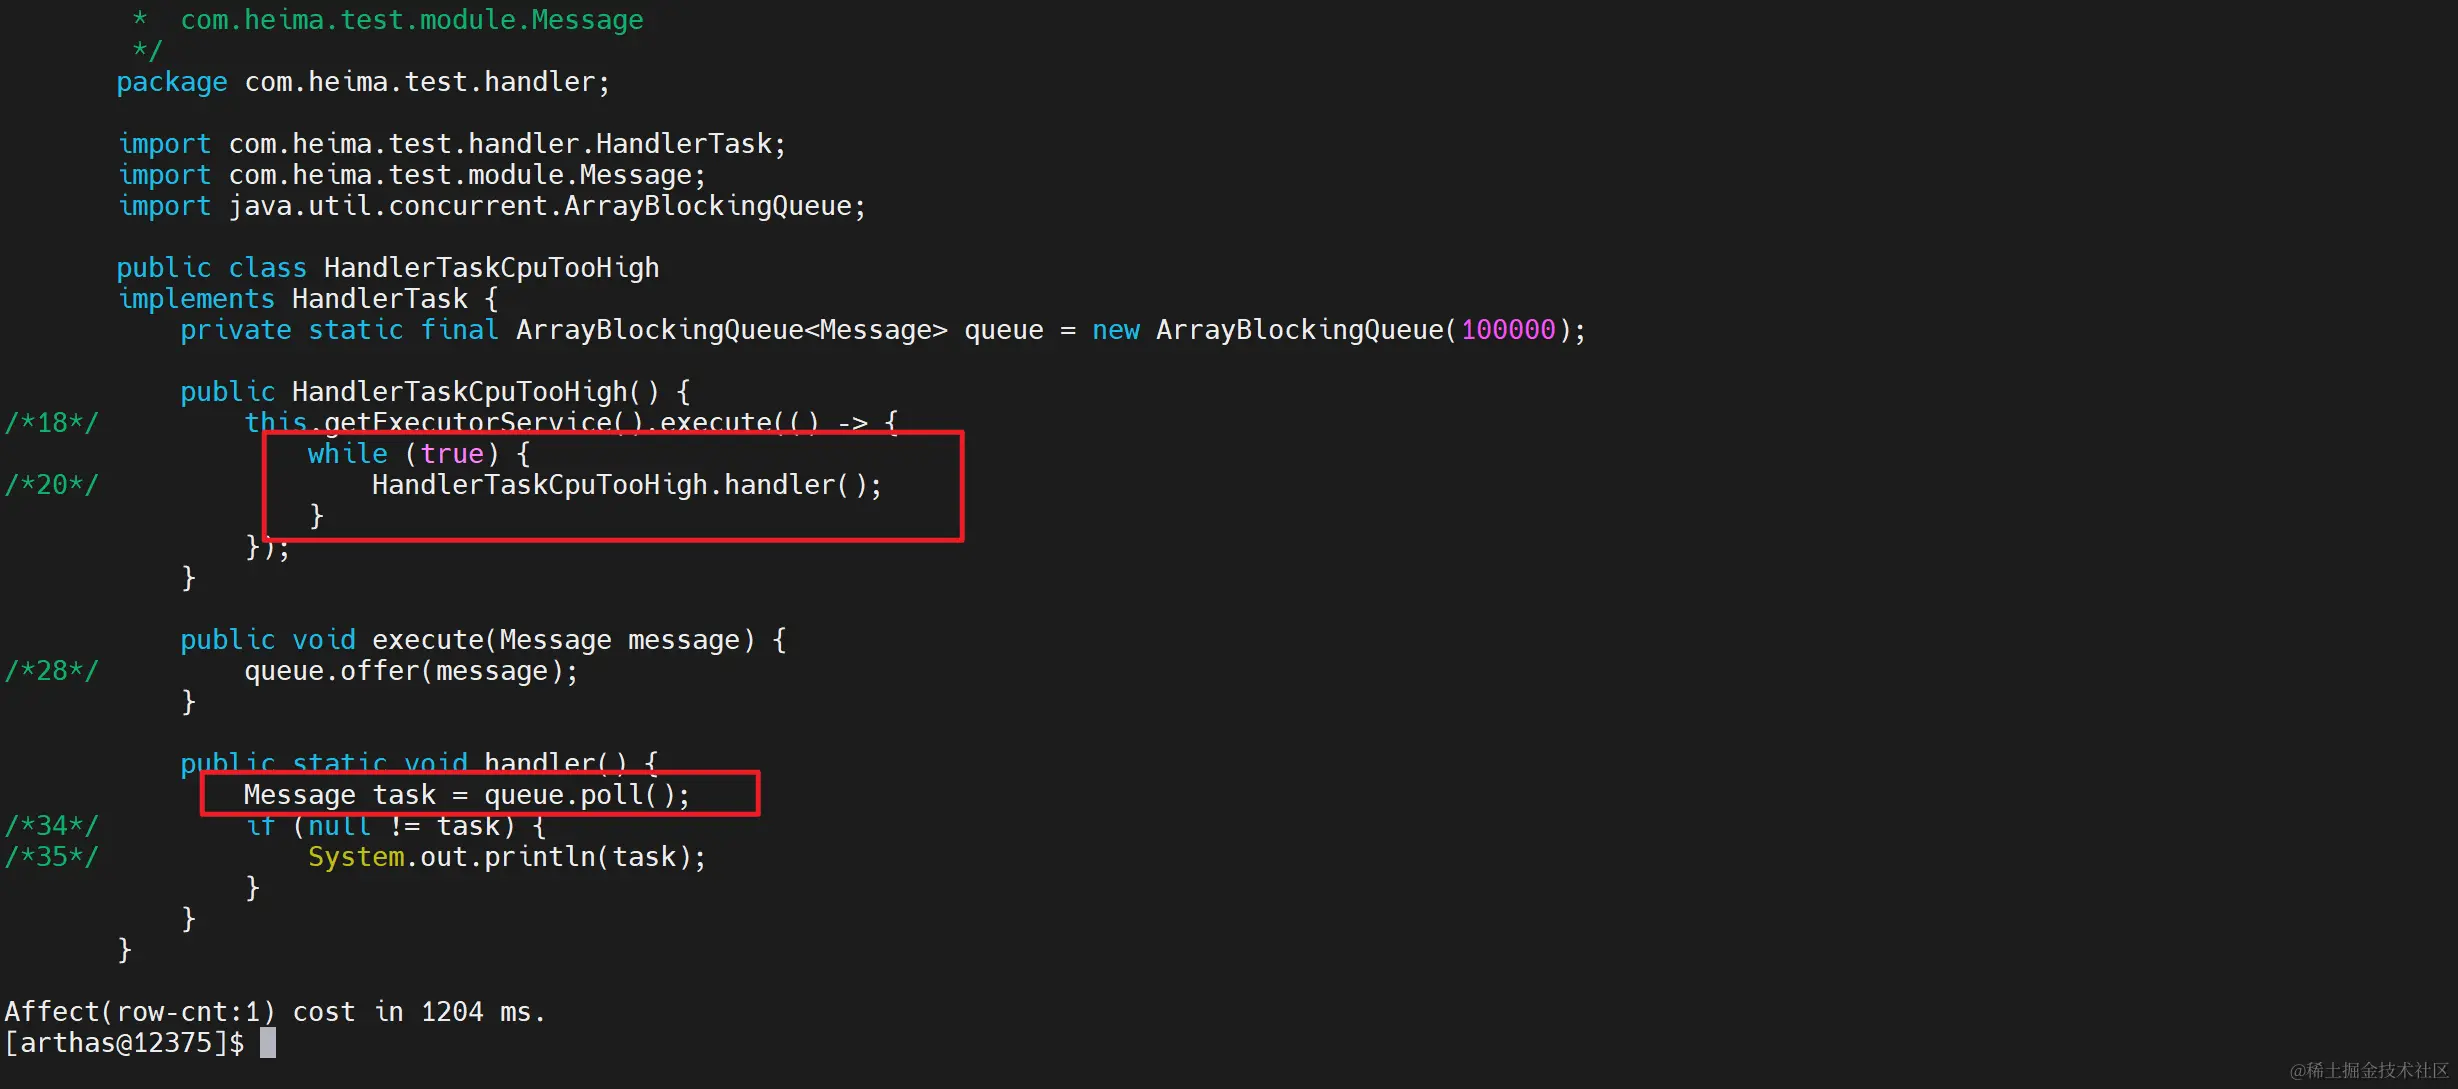2458x1089 pixels.
Task: Click the import java.util.concurrent.ArrayBlockingQueue line
Action: [x=491, y=206]
